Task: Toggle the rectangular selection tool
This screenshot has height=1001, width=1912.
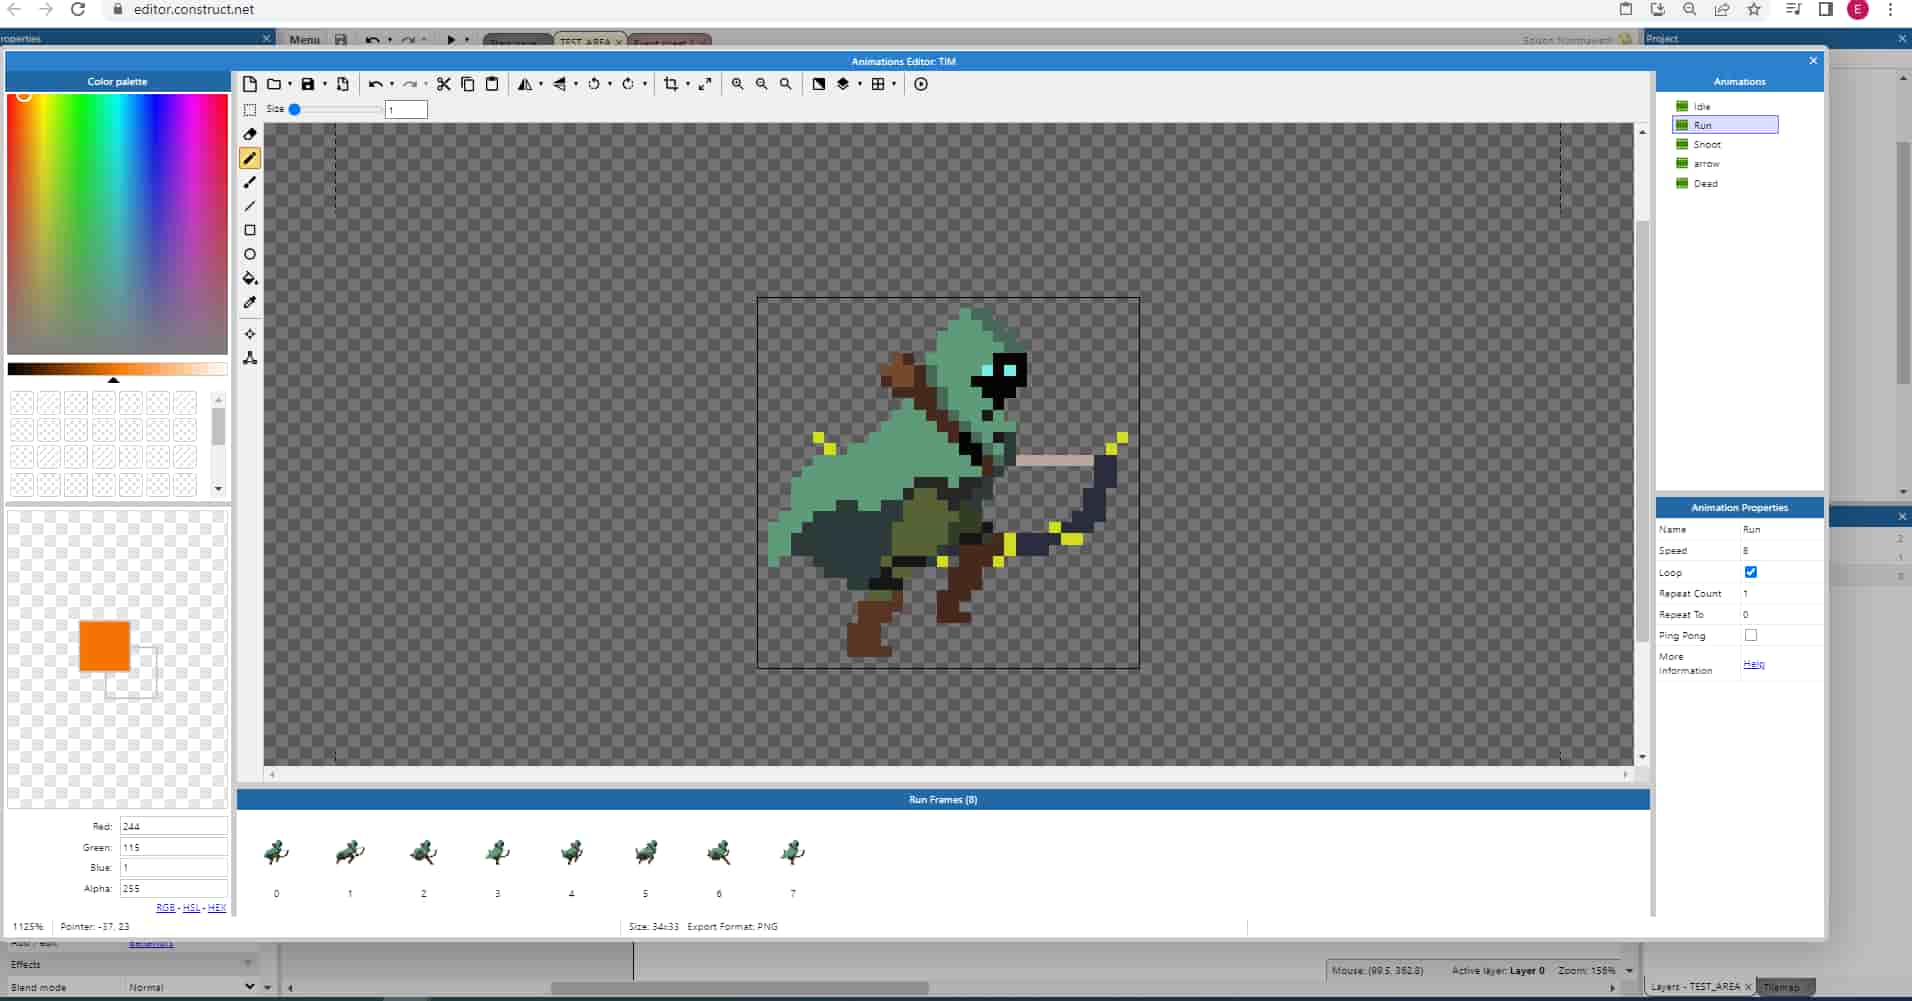Action: 250,110
